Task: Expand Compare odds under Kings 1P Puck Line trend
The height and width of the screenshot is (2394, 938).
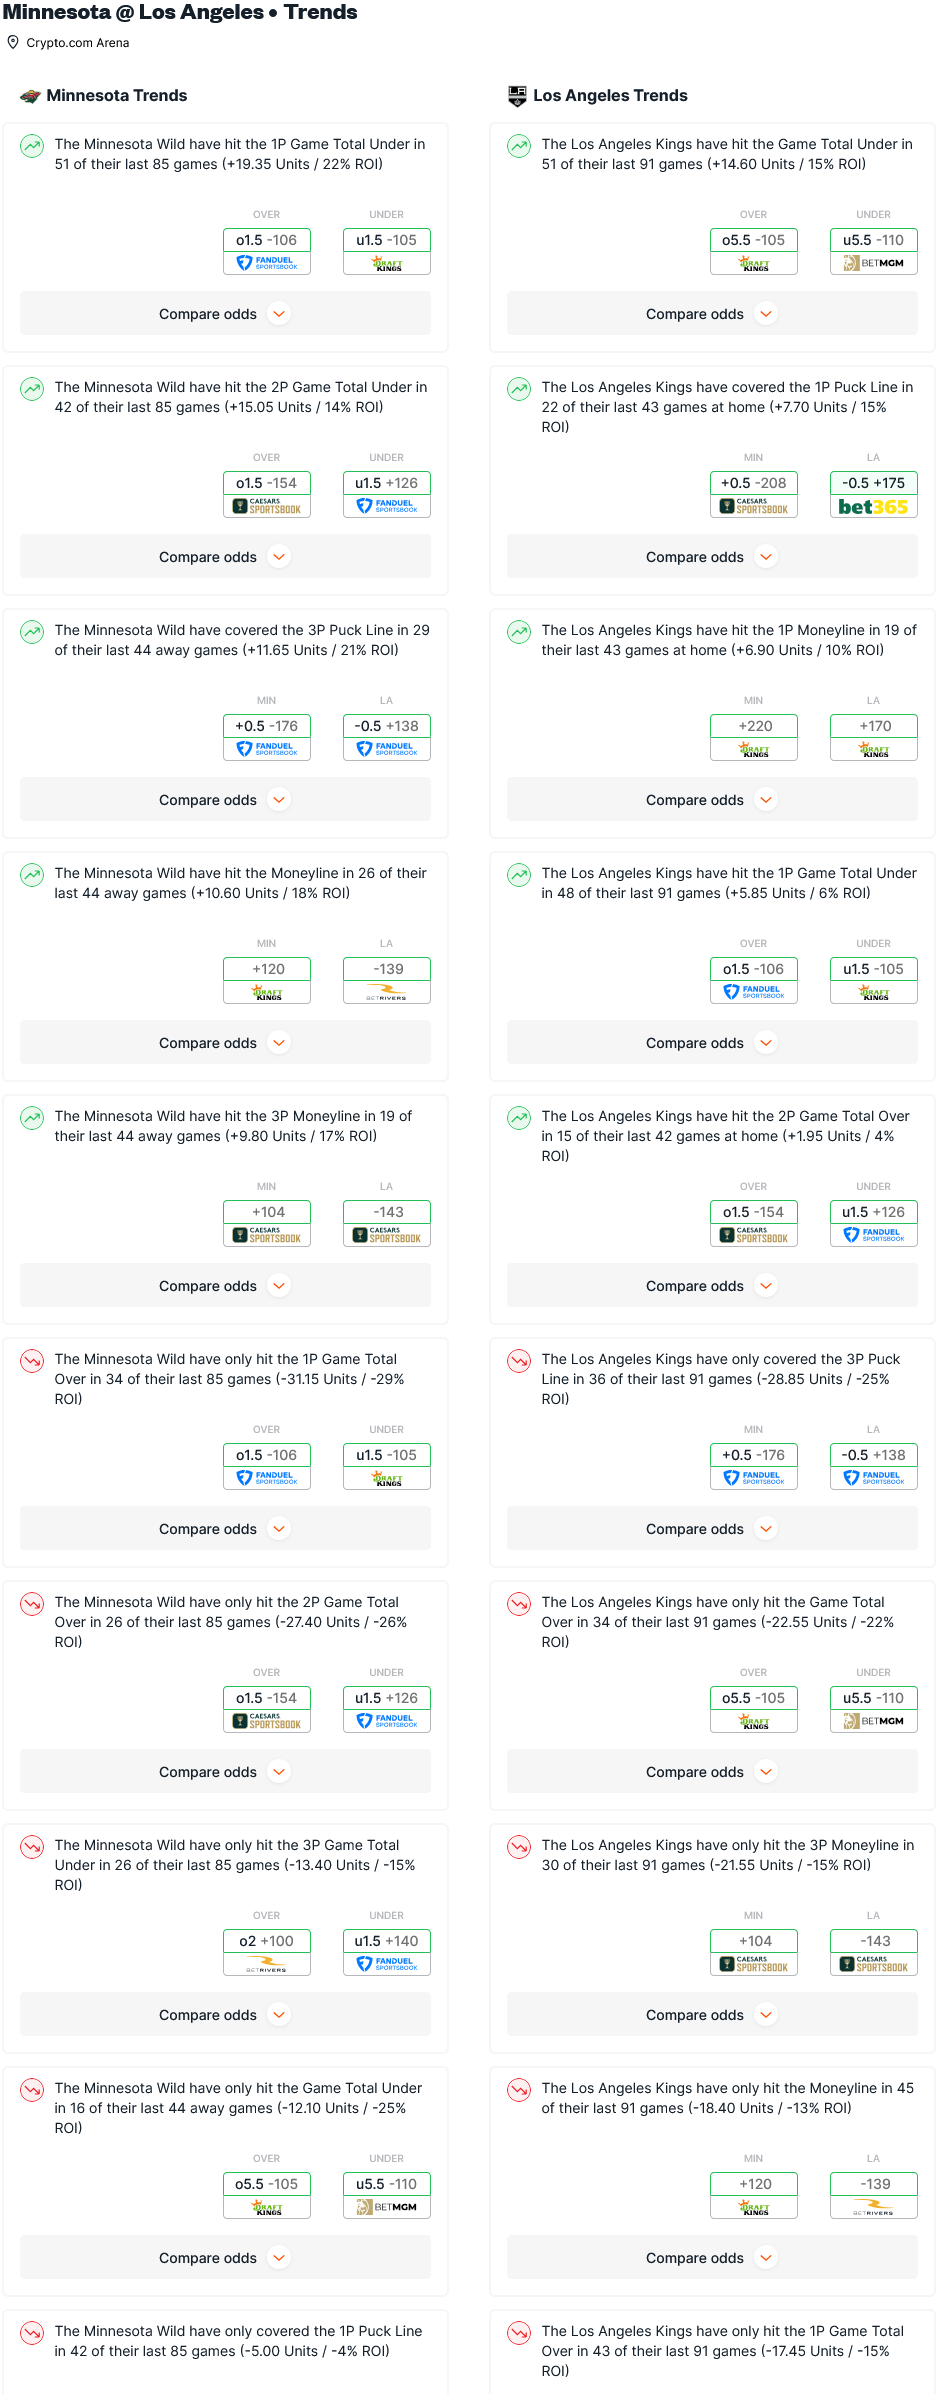Action: pos(711,557)
